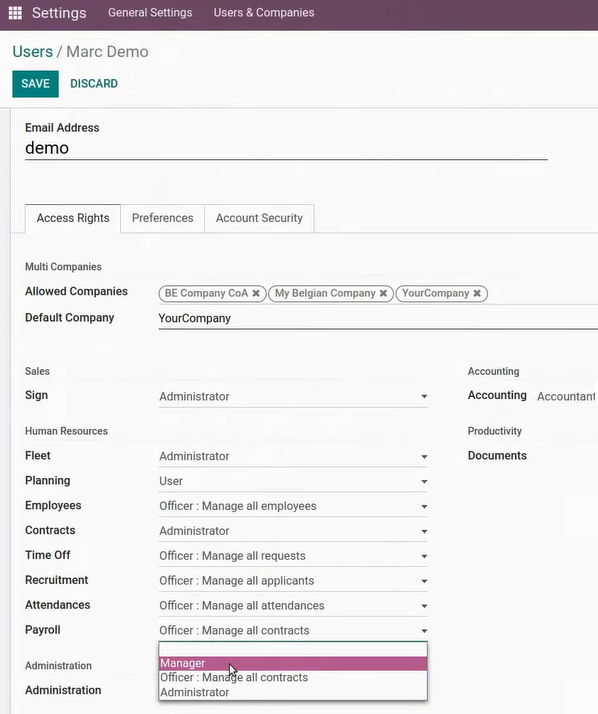Expand the Employees access dropdown
The image size is (598, 714).
[x=293, y=506]
